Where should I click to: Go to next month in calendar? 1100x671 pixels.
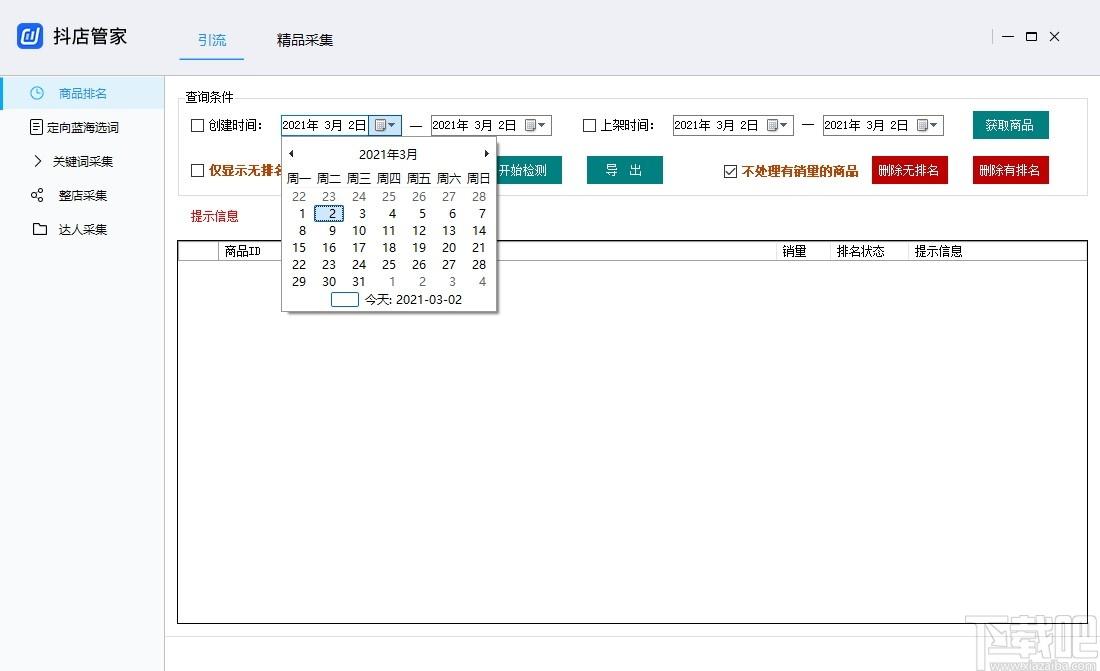tap(486, 154)
